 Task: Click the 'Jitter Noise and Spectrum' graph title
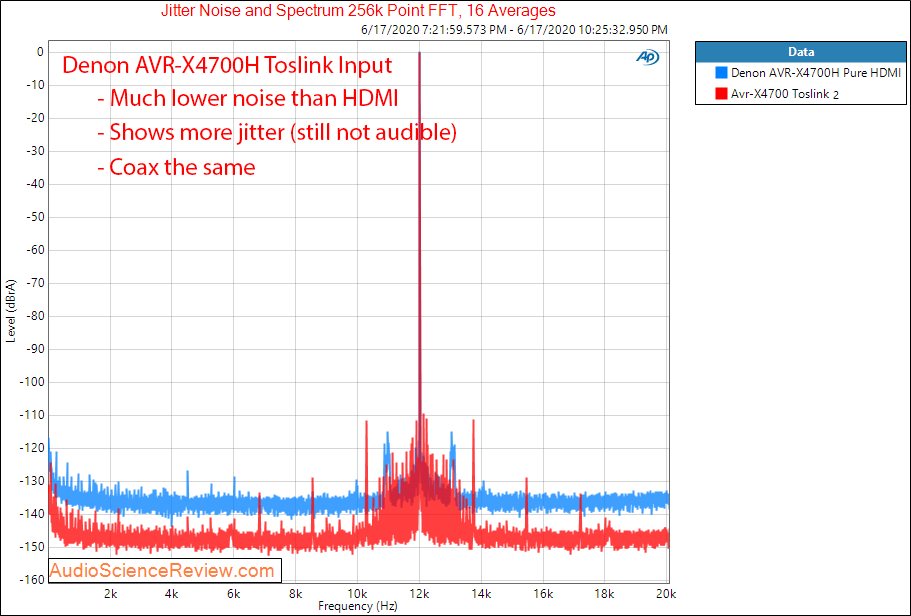pos(358,10)
